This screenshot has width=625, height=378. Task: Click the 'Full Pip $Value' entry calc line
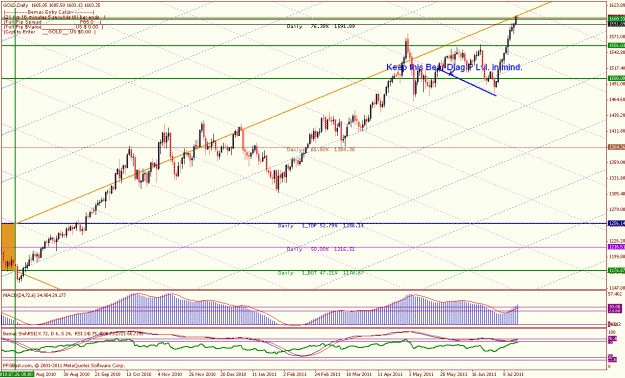pyautogui.click(x=53, y=27)
